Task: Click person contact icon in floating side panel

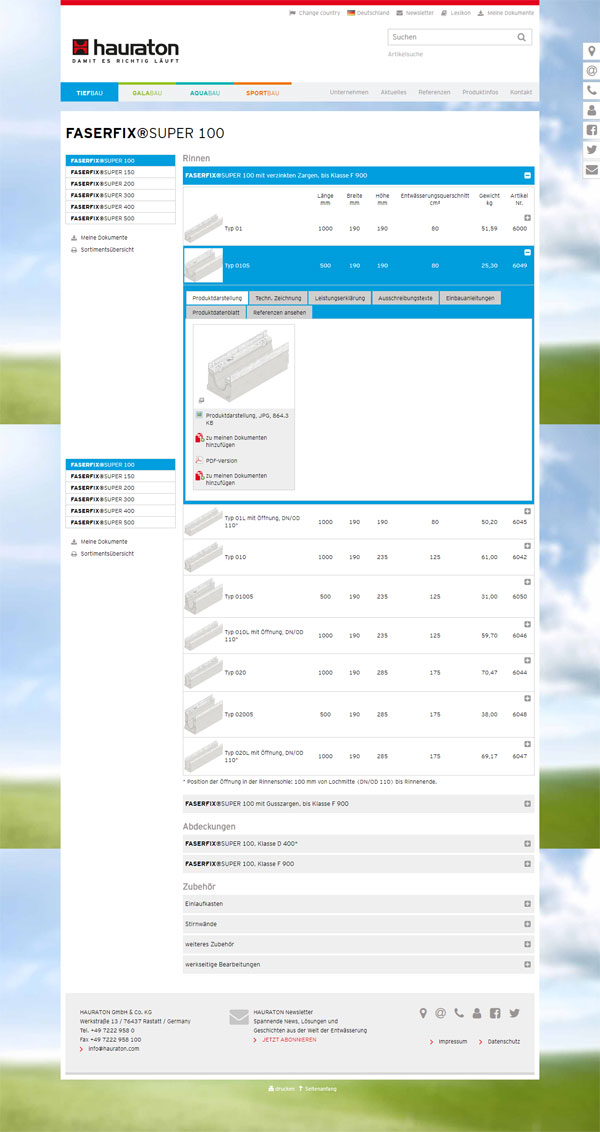Action: (x=591, y=110)
